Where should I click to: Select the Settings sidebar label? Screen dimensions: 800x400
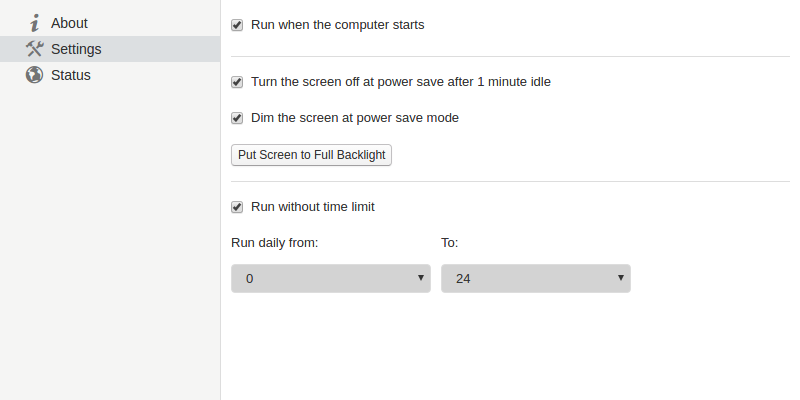tap(76, 49)
